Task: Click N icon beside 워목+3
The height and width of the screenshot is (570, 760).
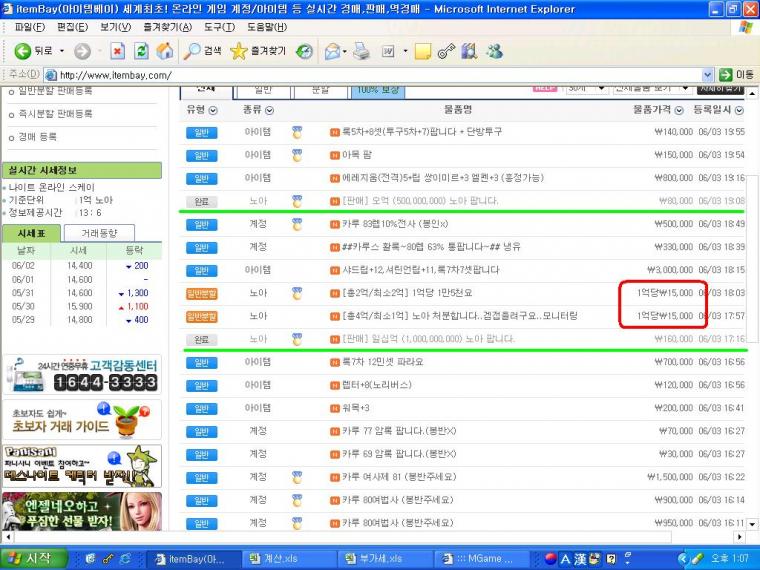Action: 335,408
